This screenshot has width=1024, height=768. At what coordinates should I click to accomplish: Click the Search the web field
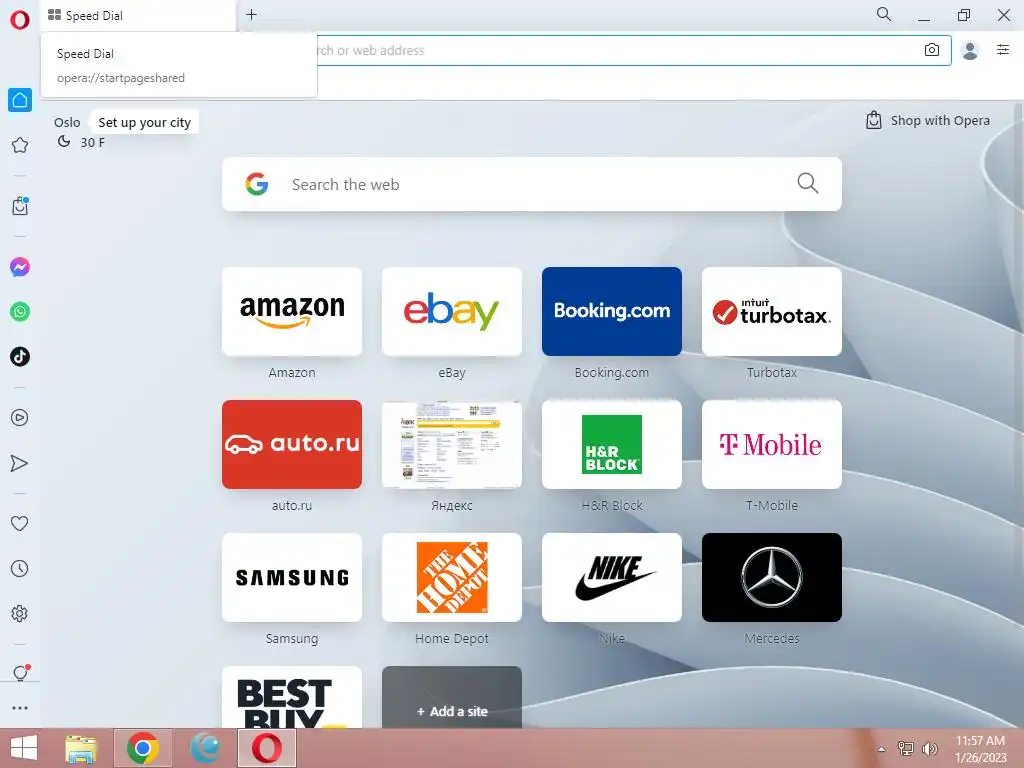532,184
